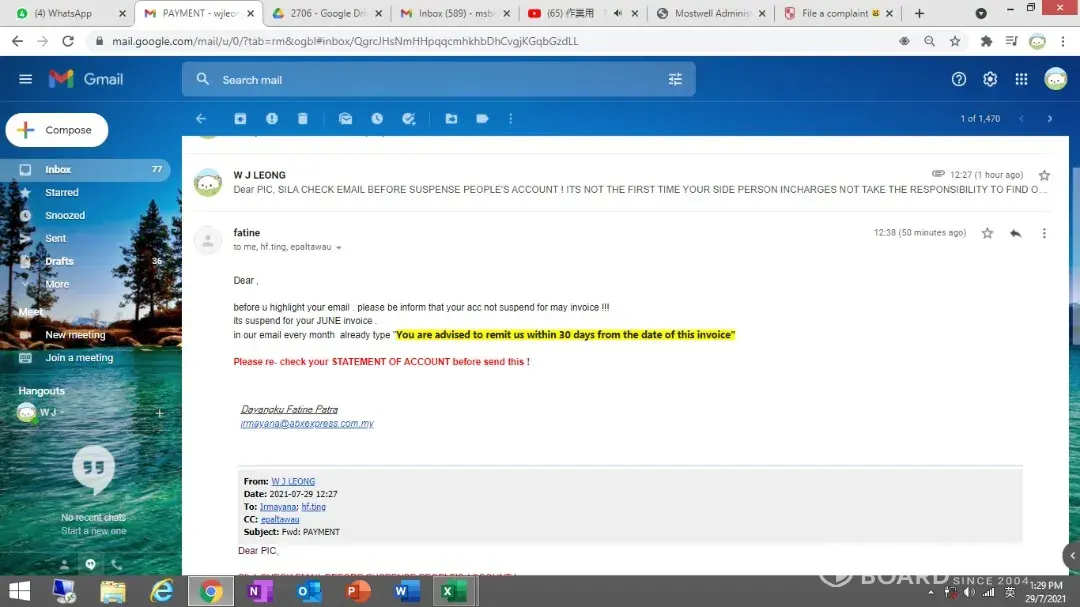
Task: Open Windows Start menu
Action: click(x=19, y=591)
